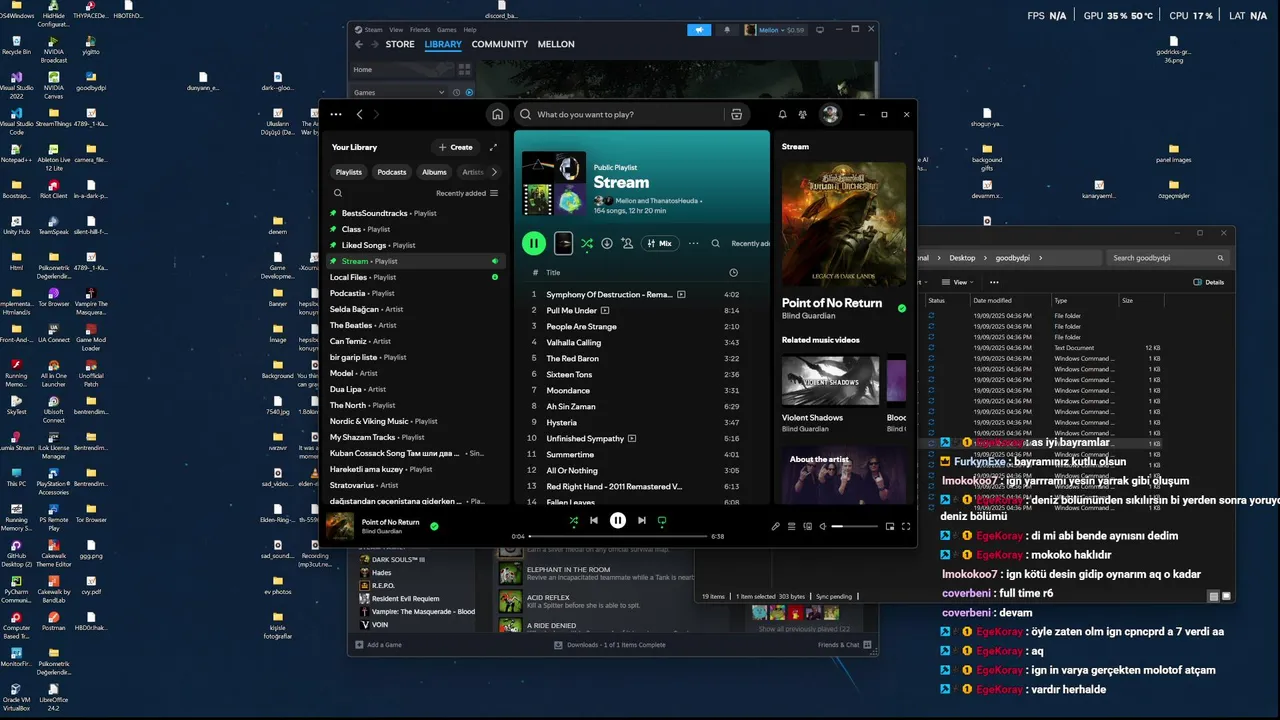Click Create button in Your Library
1280x720 pixels.
click(x=455, y=147)
